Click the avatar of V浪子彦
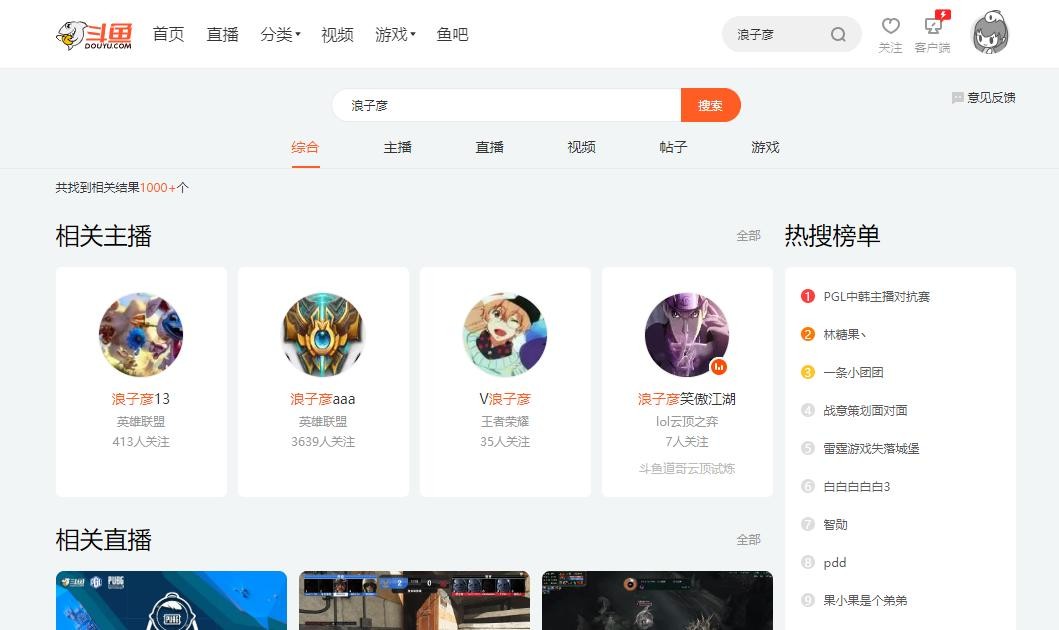Viewport: 1059px width, 630px height. coord(505,335)
